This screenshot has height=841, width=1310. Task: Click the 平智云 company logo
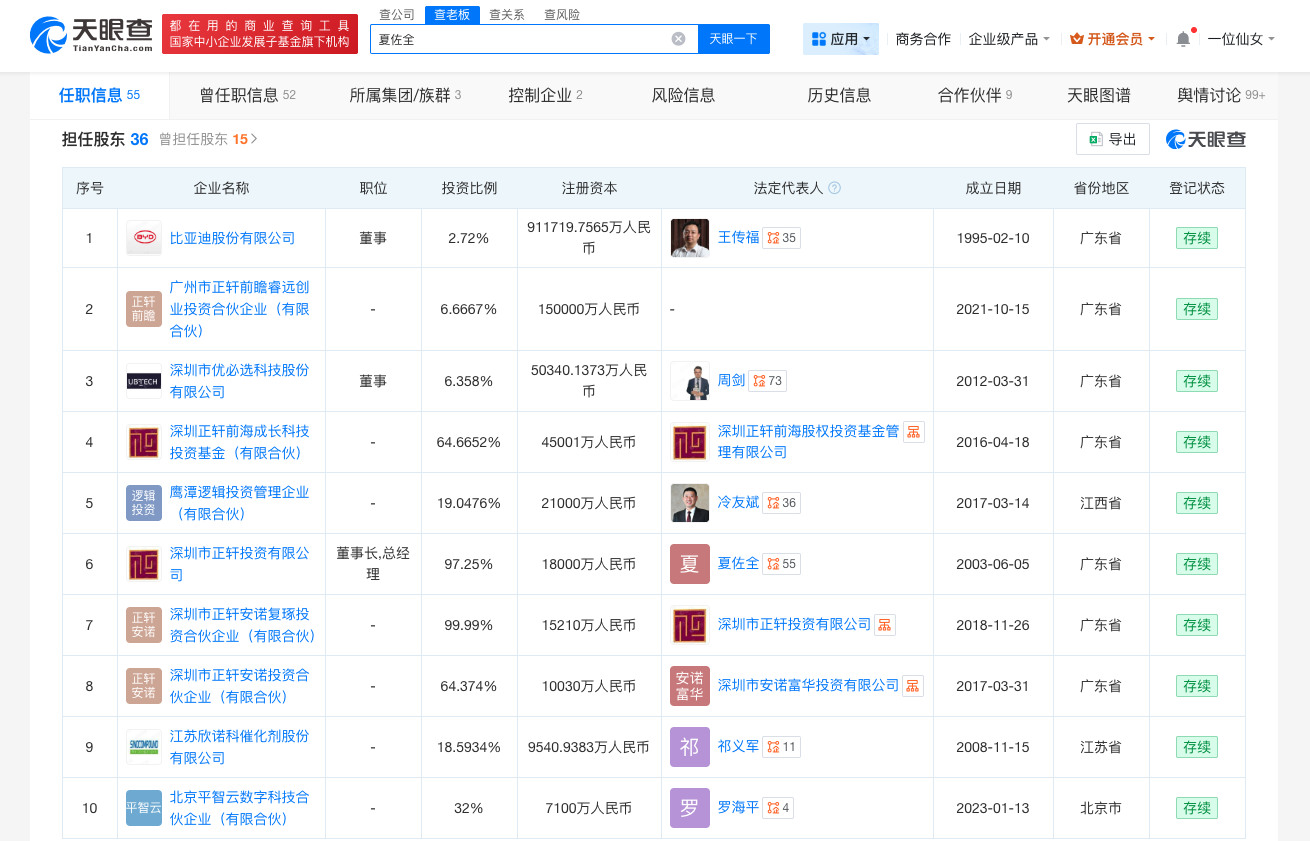pyautogui.click(x=144, y=808)
